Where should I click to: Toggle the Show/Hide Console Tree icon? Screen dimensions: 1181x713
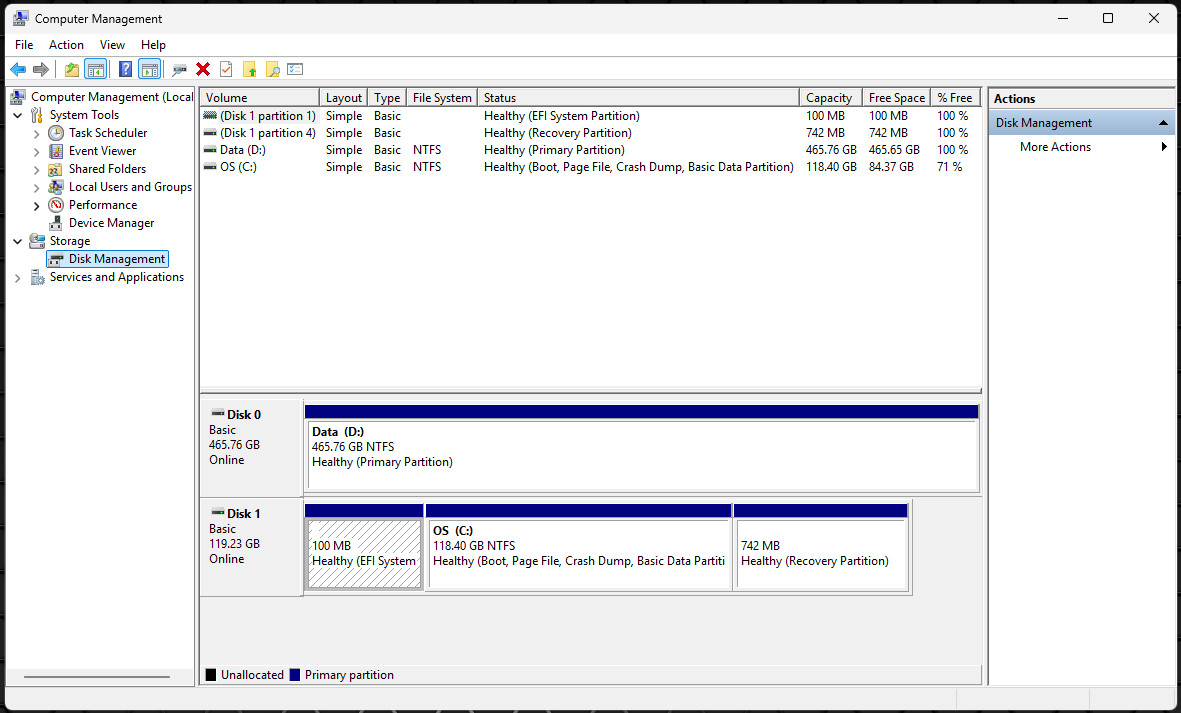click(96, 69)
